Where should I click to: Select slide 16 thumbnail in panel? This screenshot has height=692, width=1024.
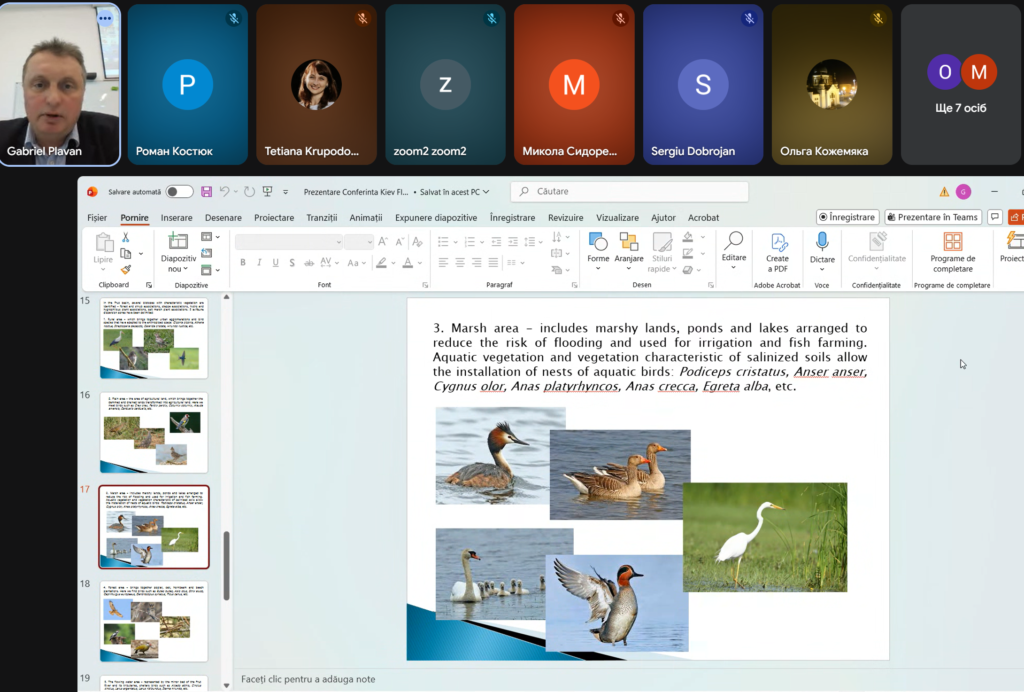[x=154, y=434]
